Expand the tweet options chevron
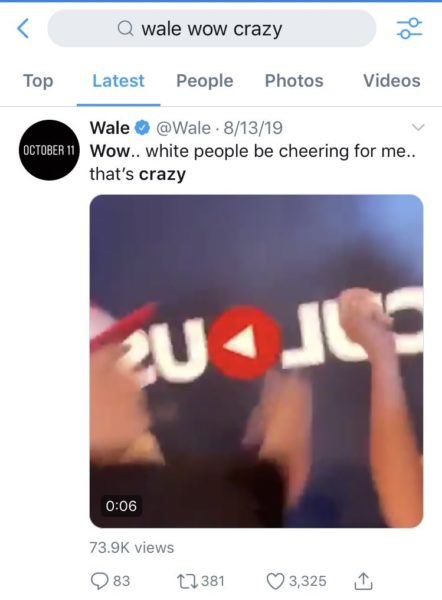The width and height of the screenshot is (442, 600). coord(418,127)
